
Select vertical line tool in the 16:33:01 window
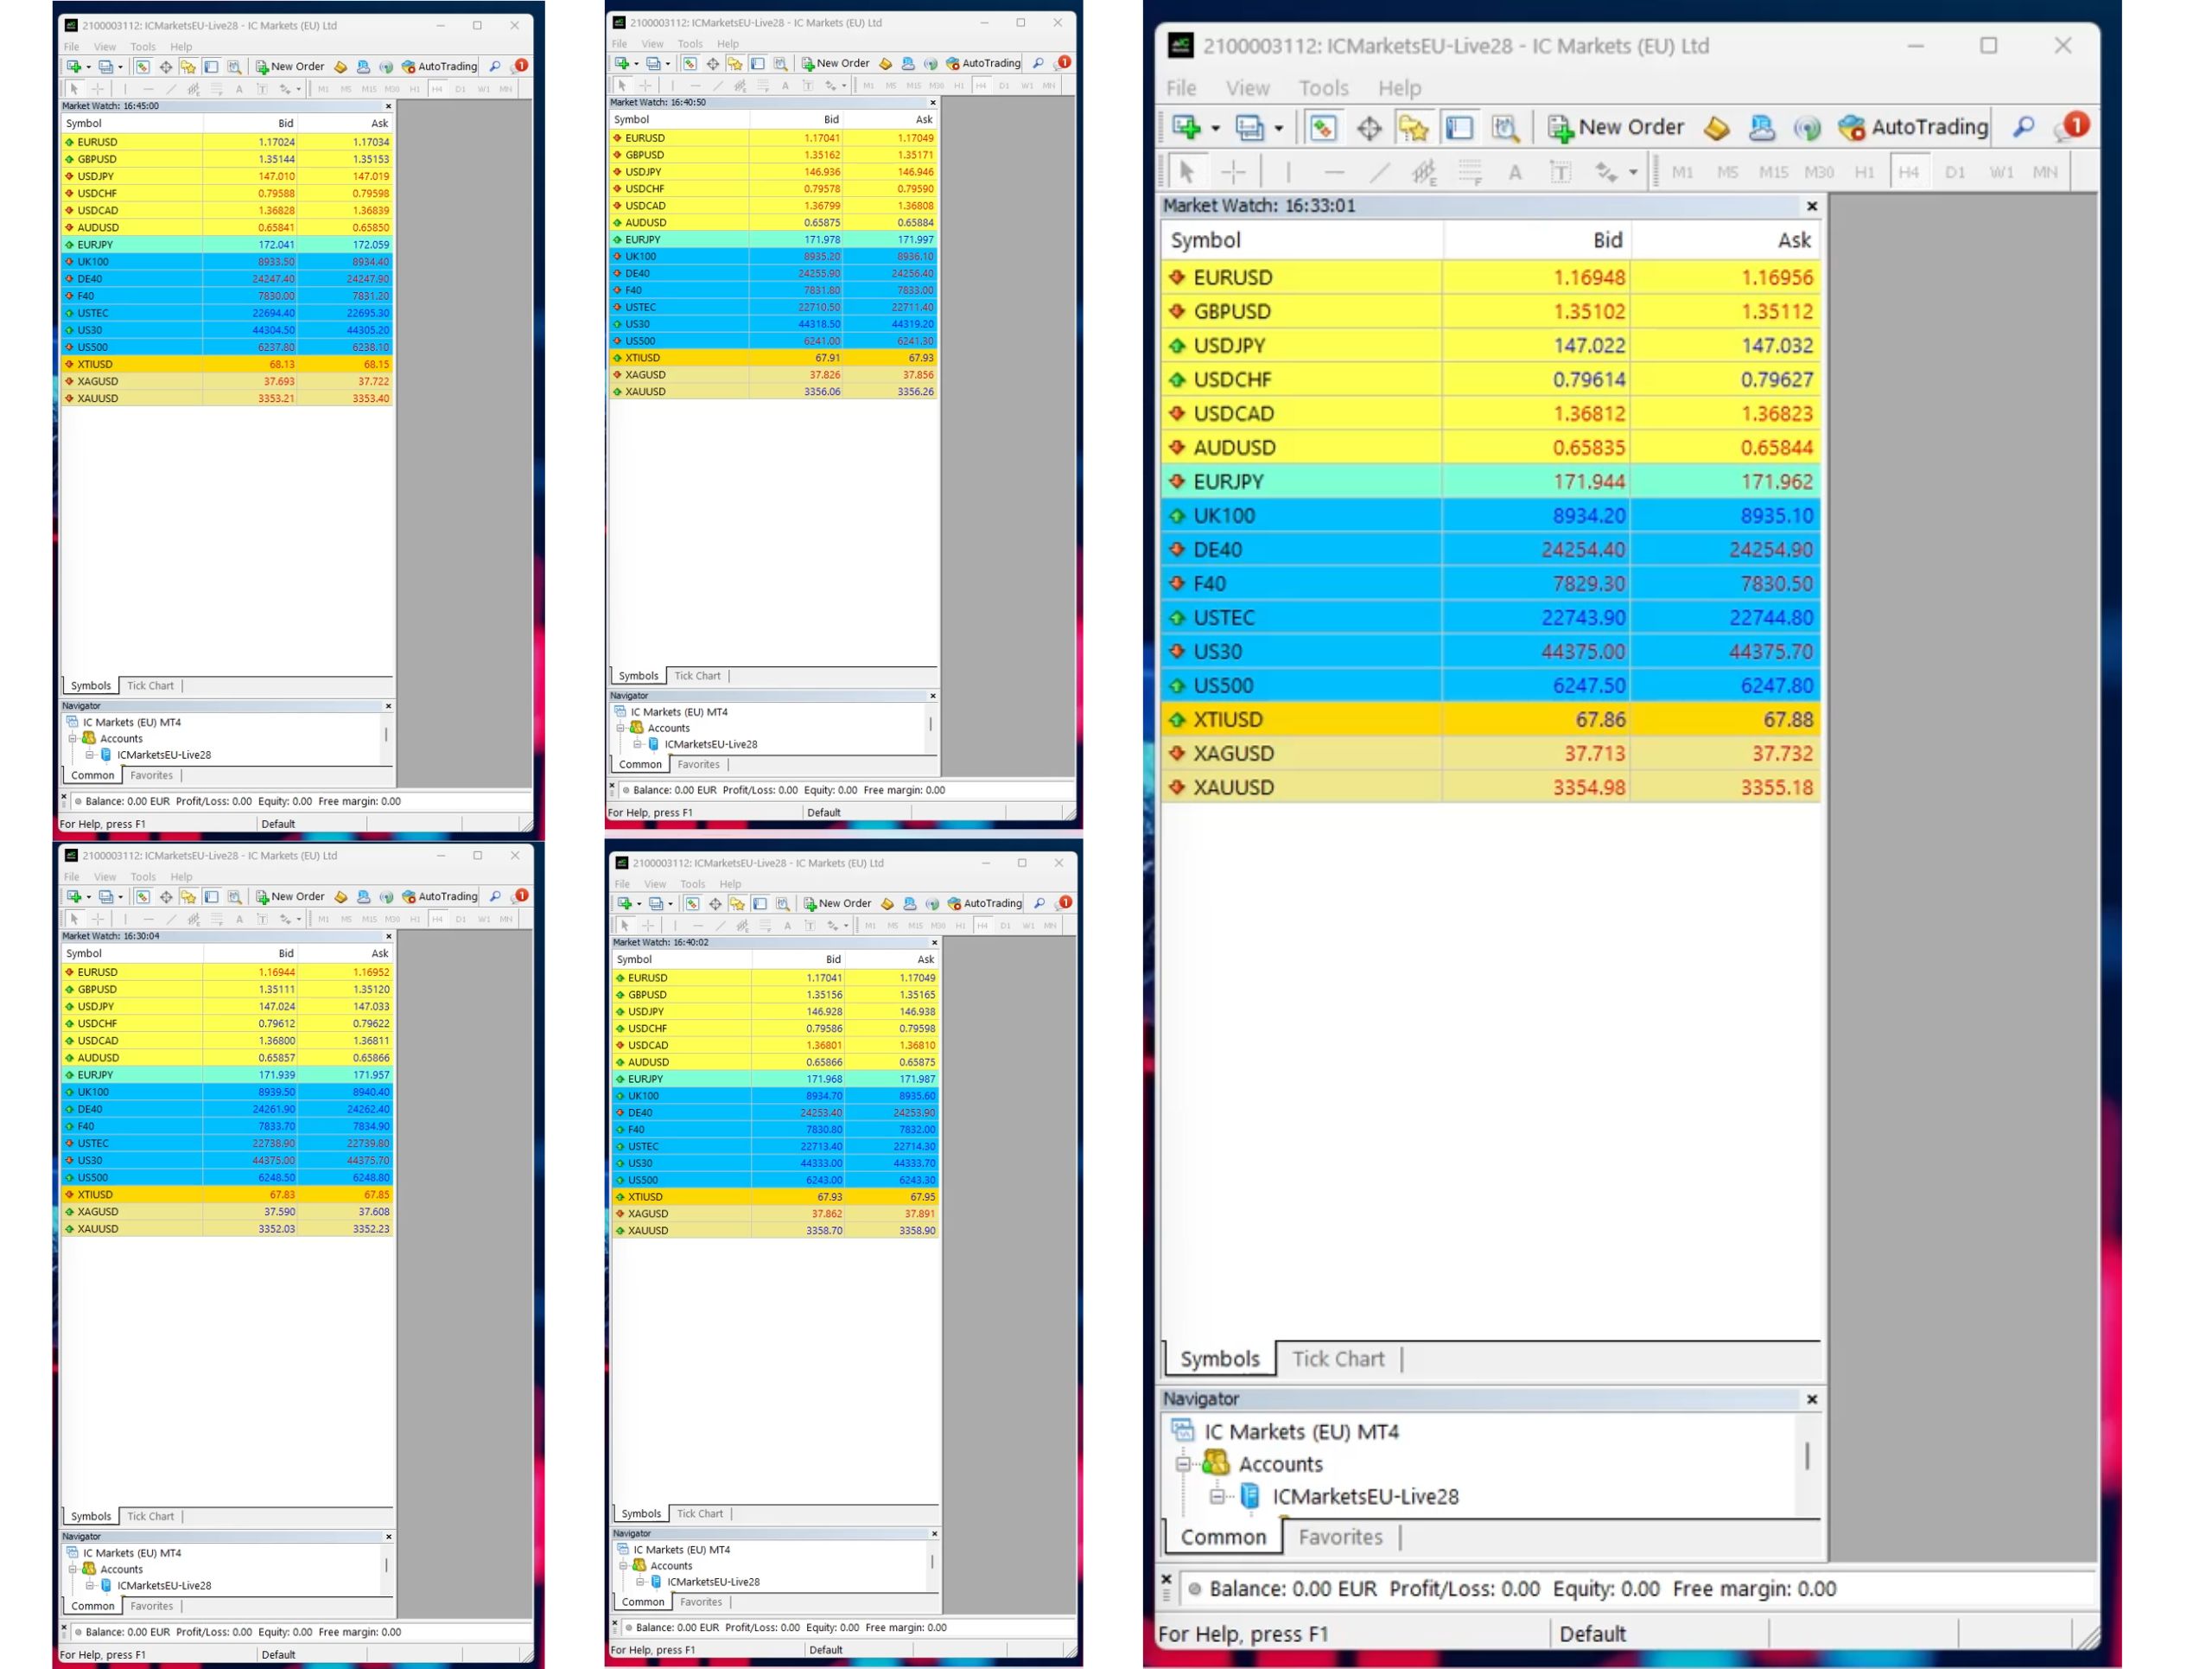click(x=1288, y=172)
